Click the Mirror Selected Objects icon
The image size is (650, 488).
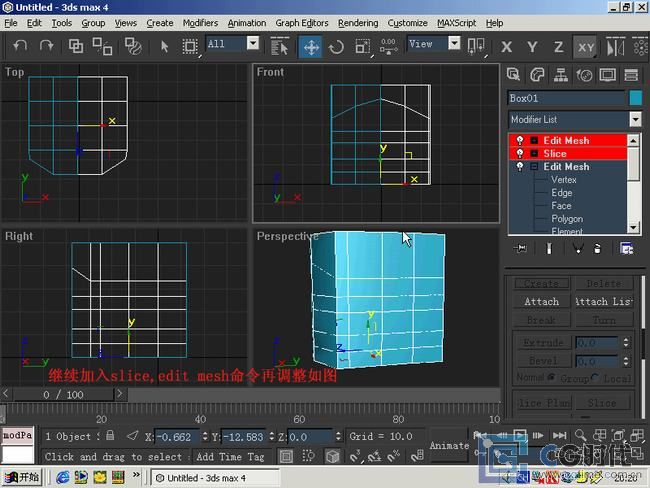tap(615, 46)
